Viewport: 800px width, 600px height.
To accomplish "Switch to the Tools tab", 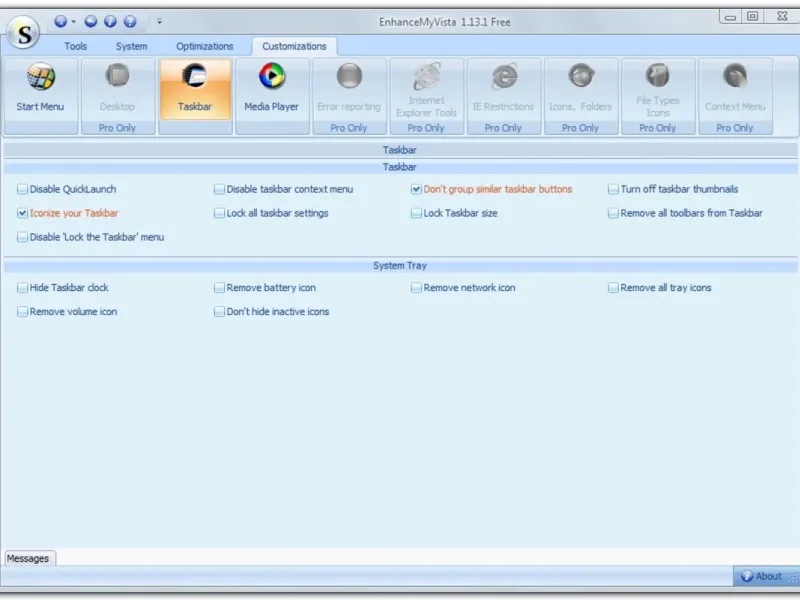I will pos(76,46).
